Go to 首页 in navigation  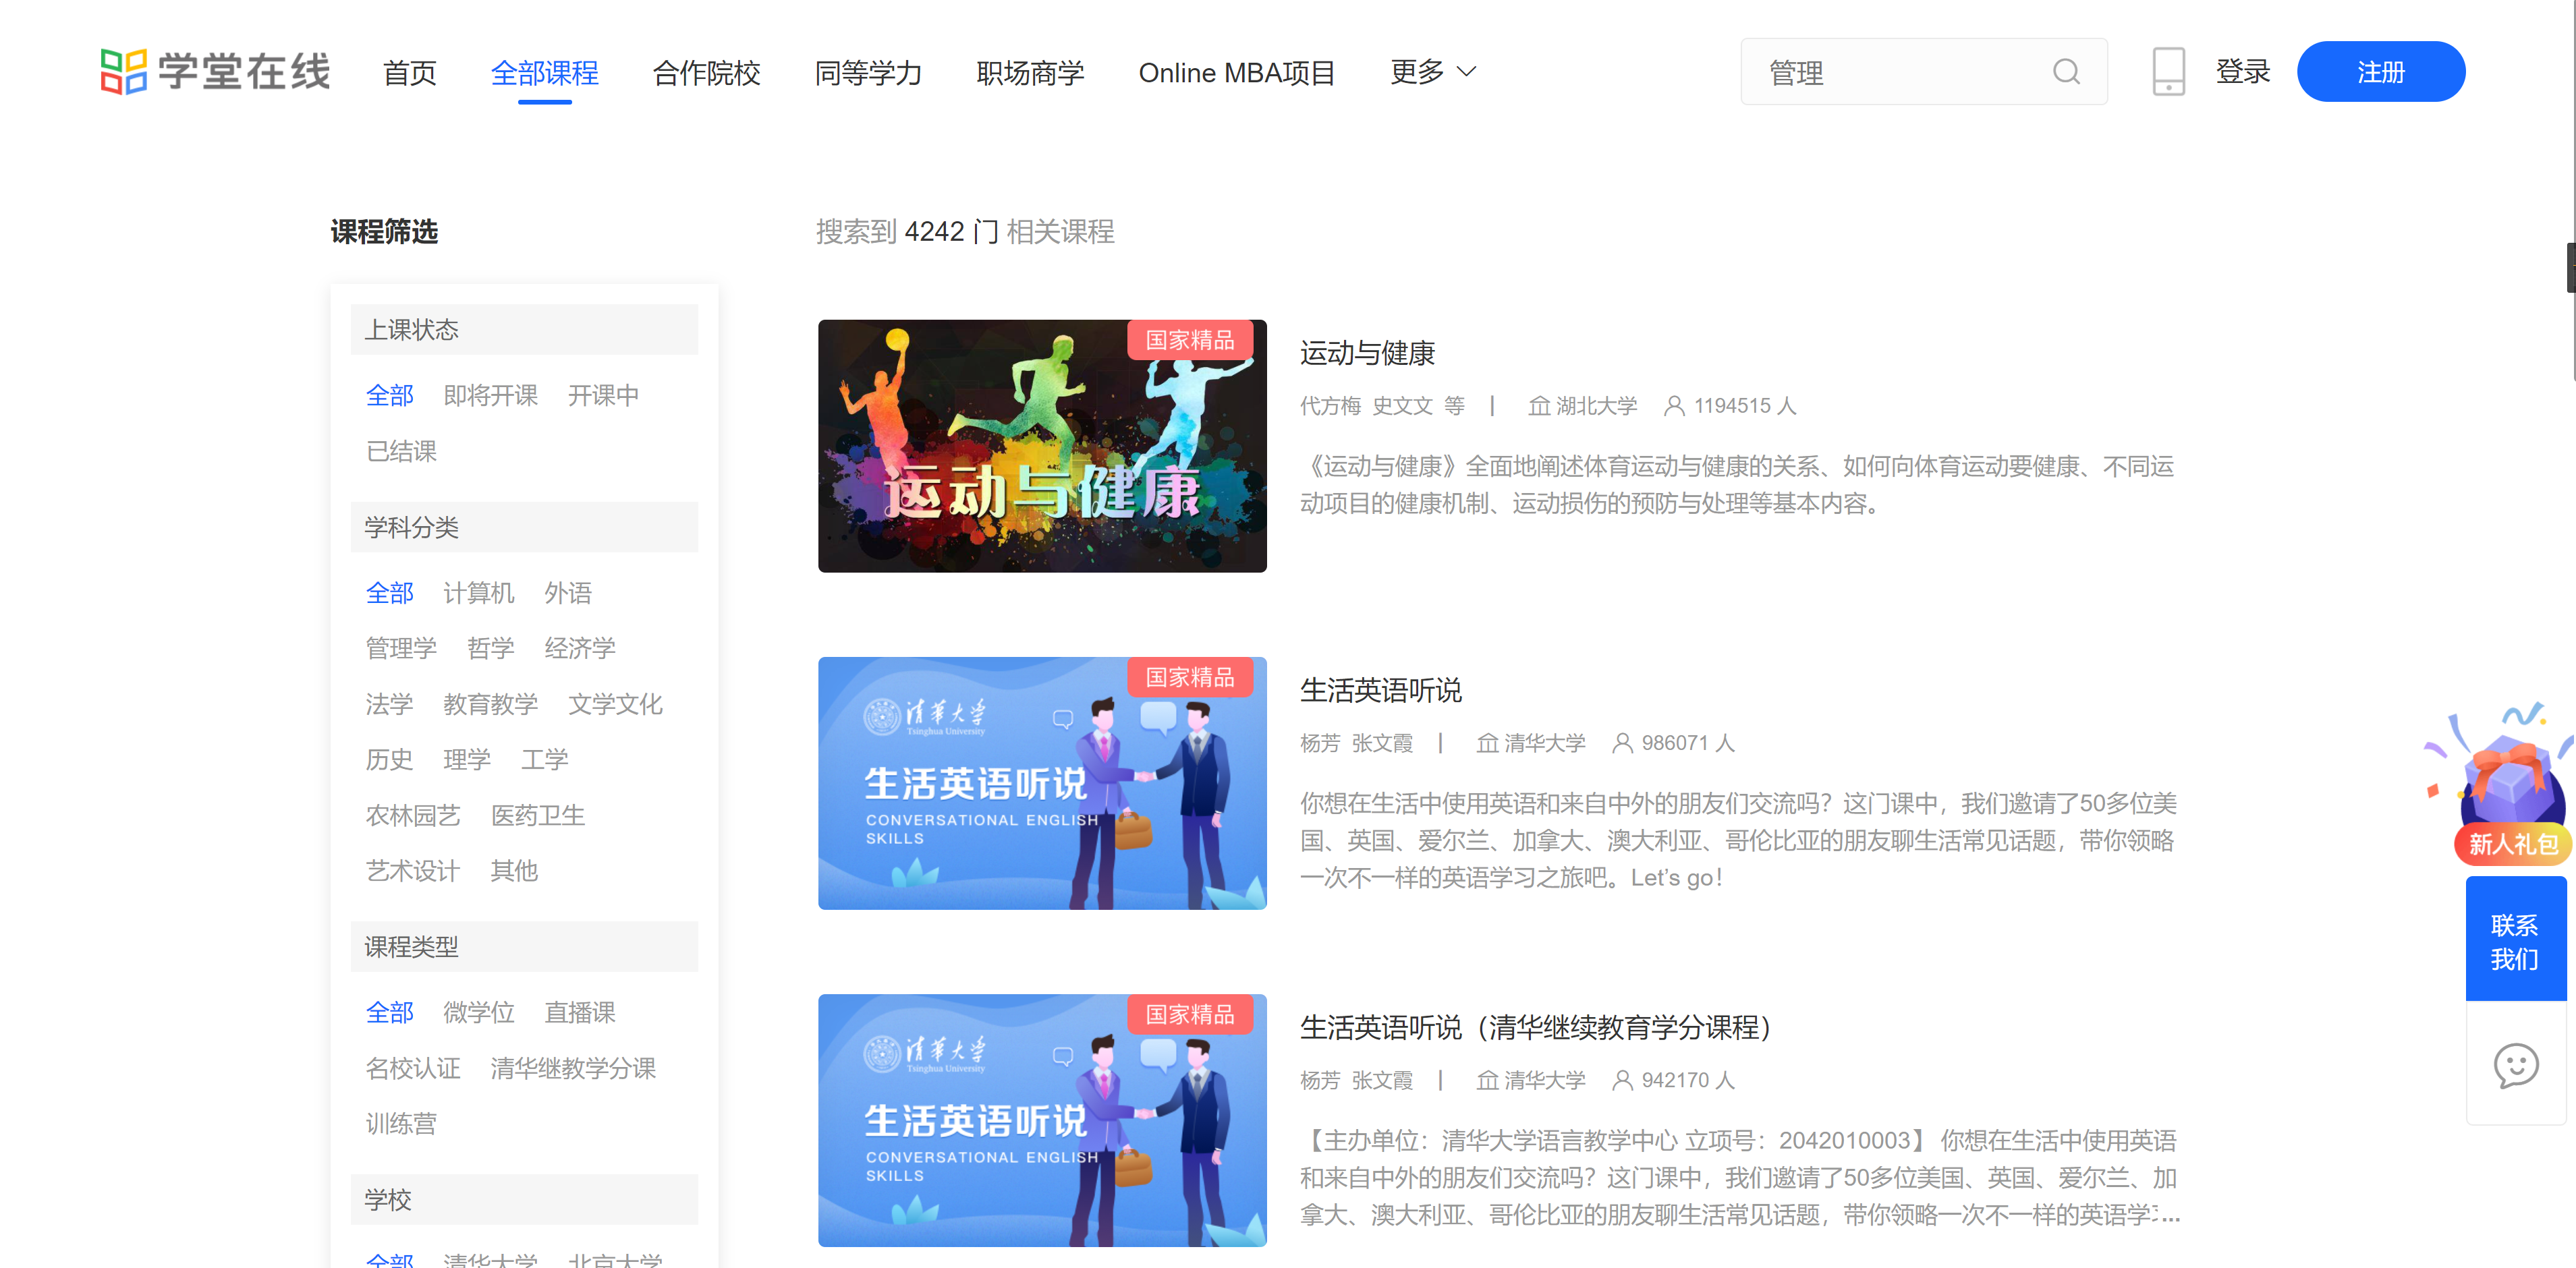point(410,73)
